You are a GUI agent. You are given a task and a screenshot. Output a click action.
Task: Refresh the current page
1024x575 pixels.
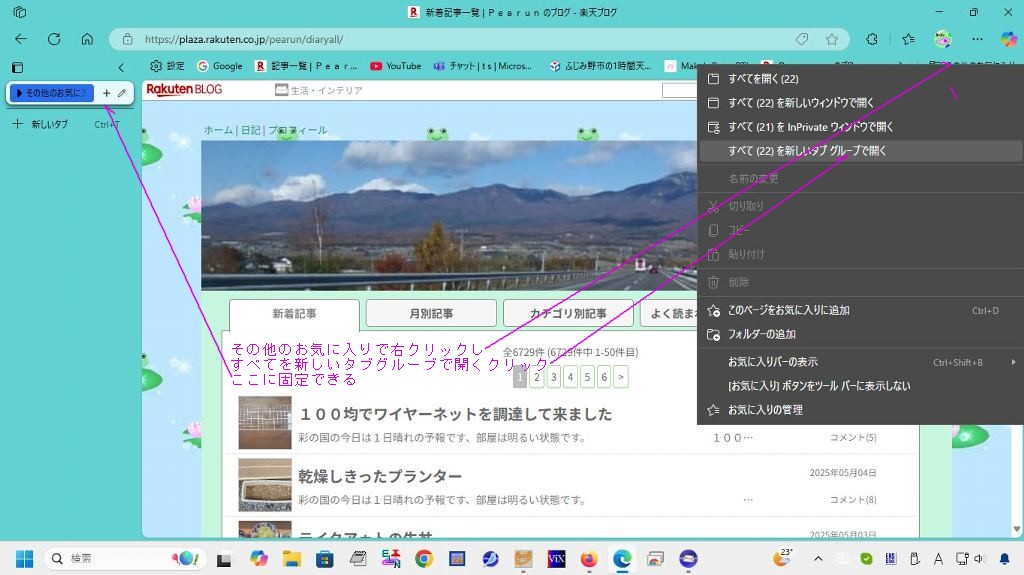pos(54,39)
